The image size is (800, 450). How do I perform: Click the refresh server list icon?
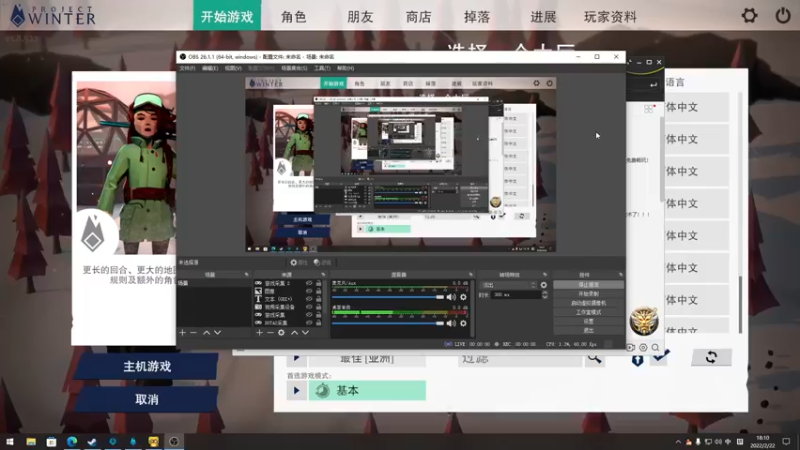click(x=711, y=357)
